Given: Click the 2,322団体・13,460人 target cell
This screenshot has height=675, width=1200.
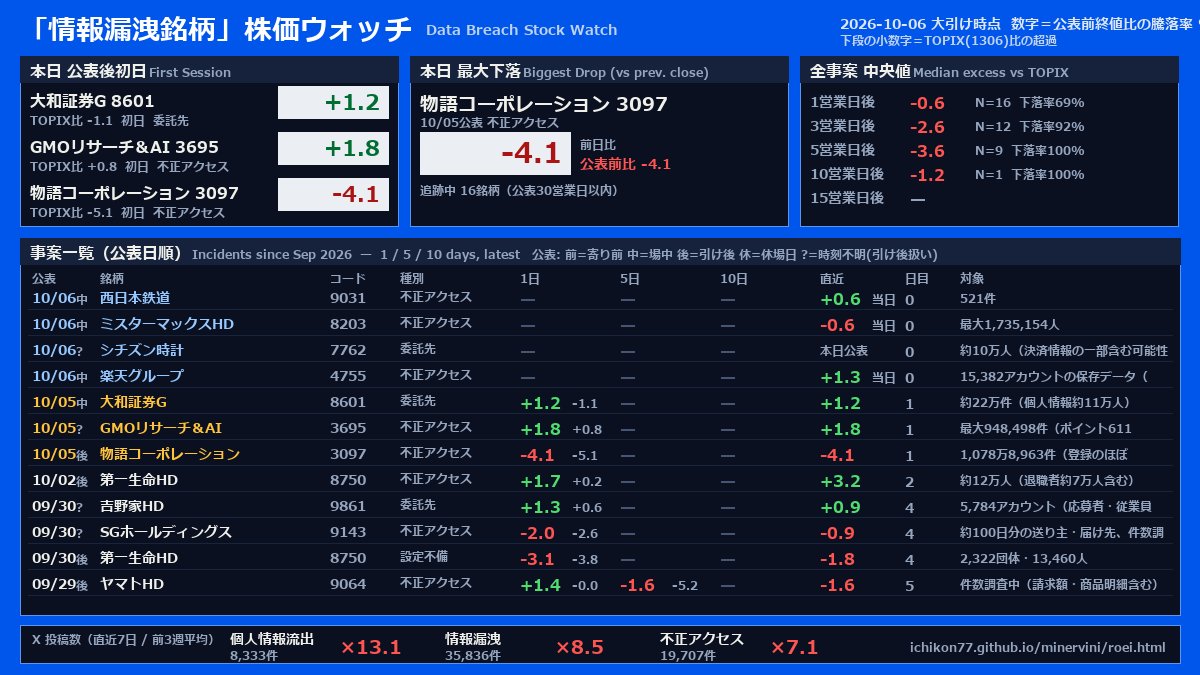Looking at the screenshot, I should [1023, 558].
